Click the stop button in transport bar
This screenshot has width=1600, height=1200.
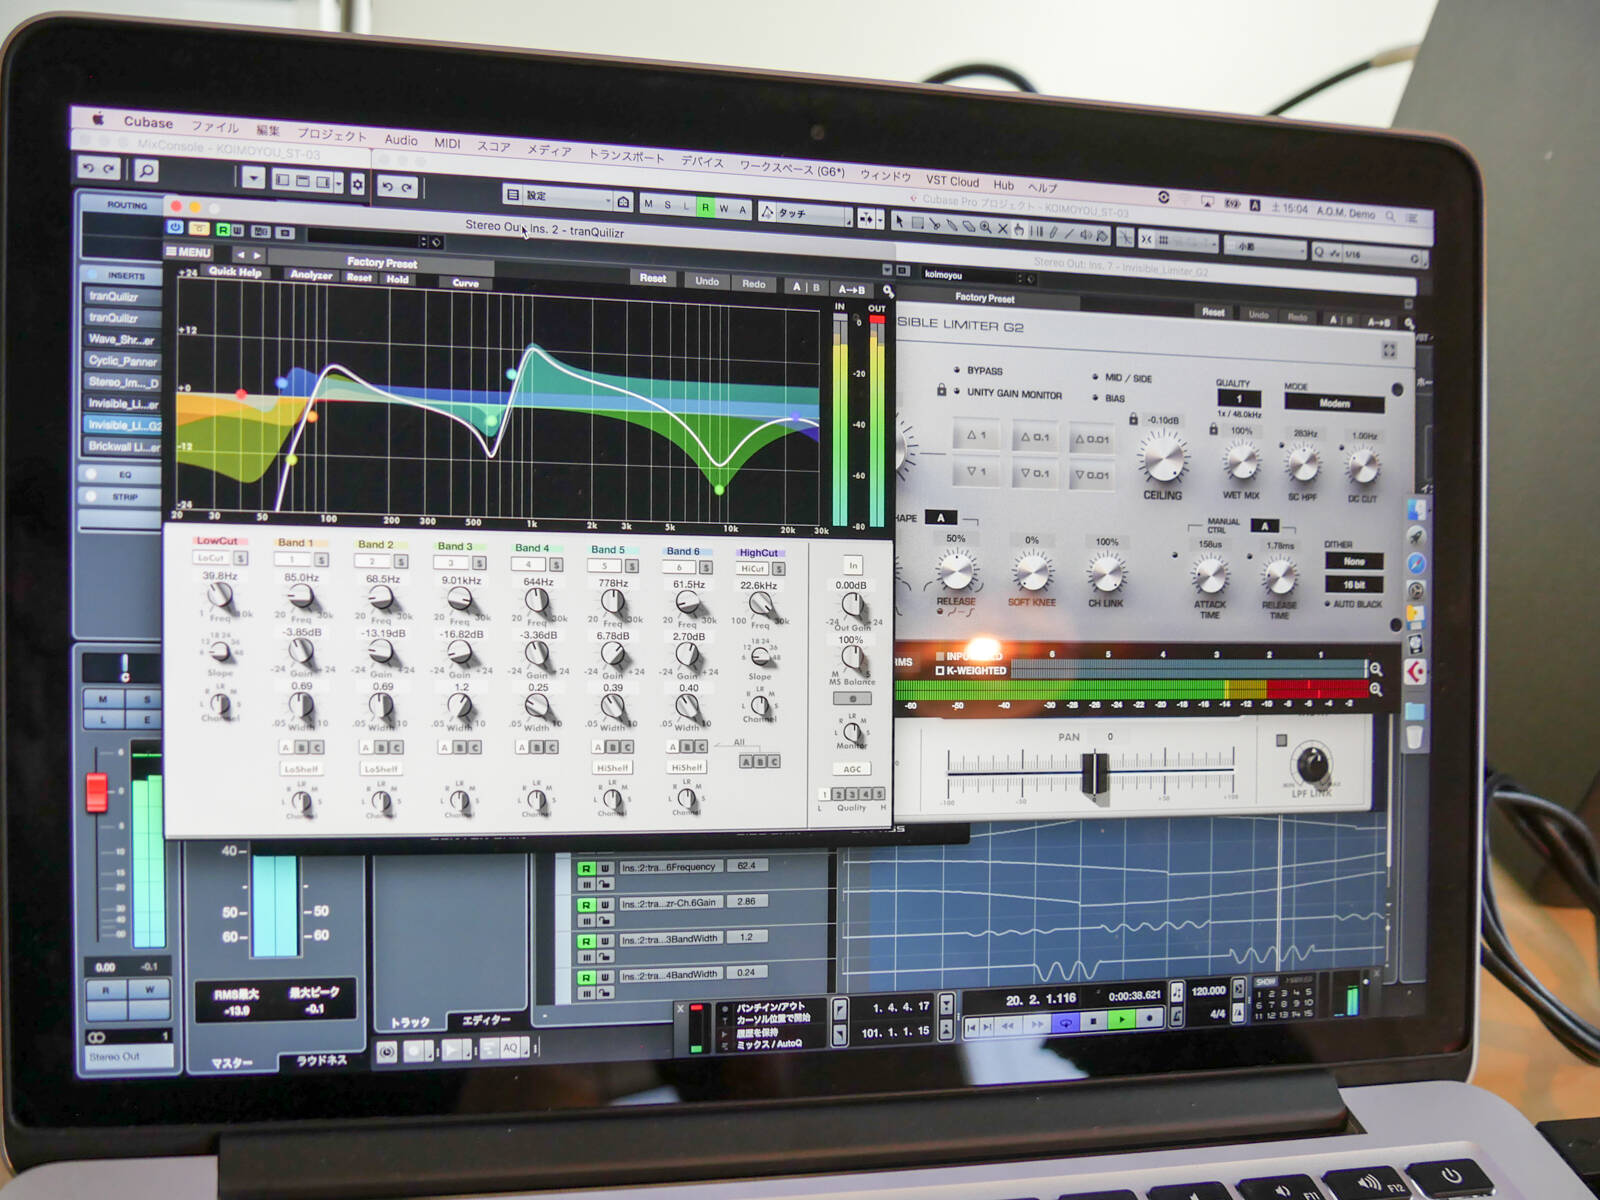[1093, 1021]
